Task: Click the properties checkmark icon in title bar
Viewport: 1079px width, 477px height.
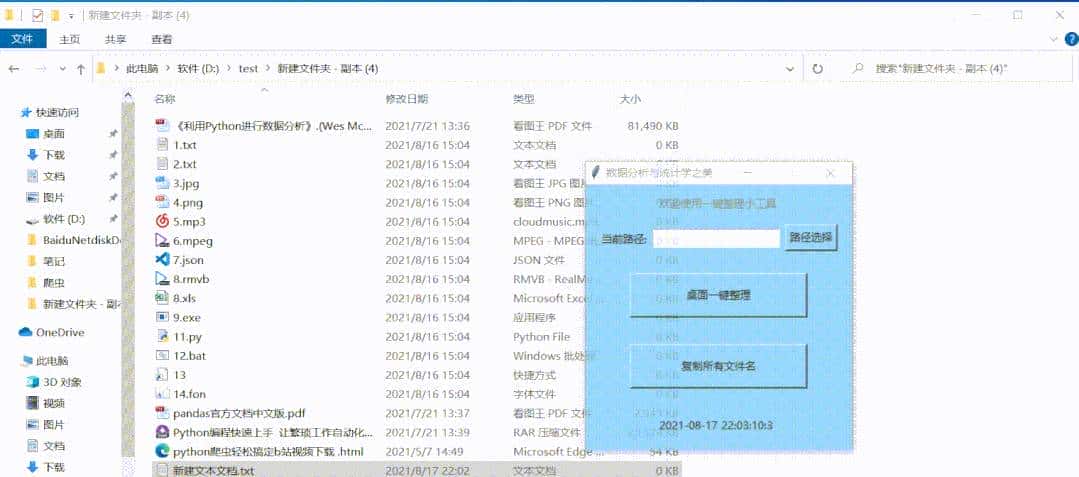Action: 37,15
